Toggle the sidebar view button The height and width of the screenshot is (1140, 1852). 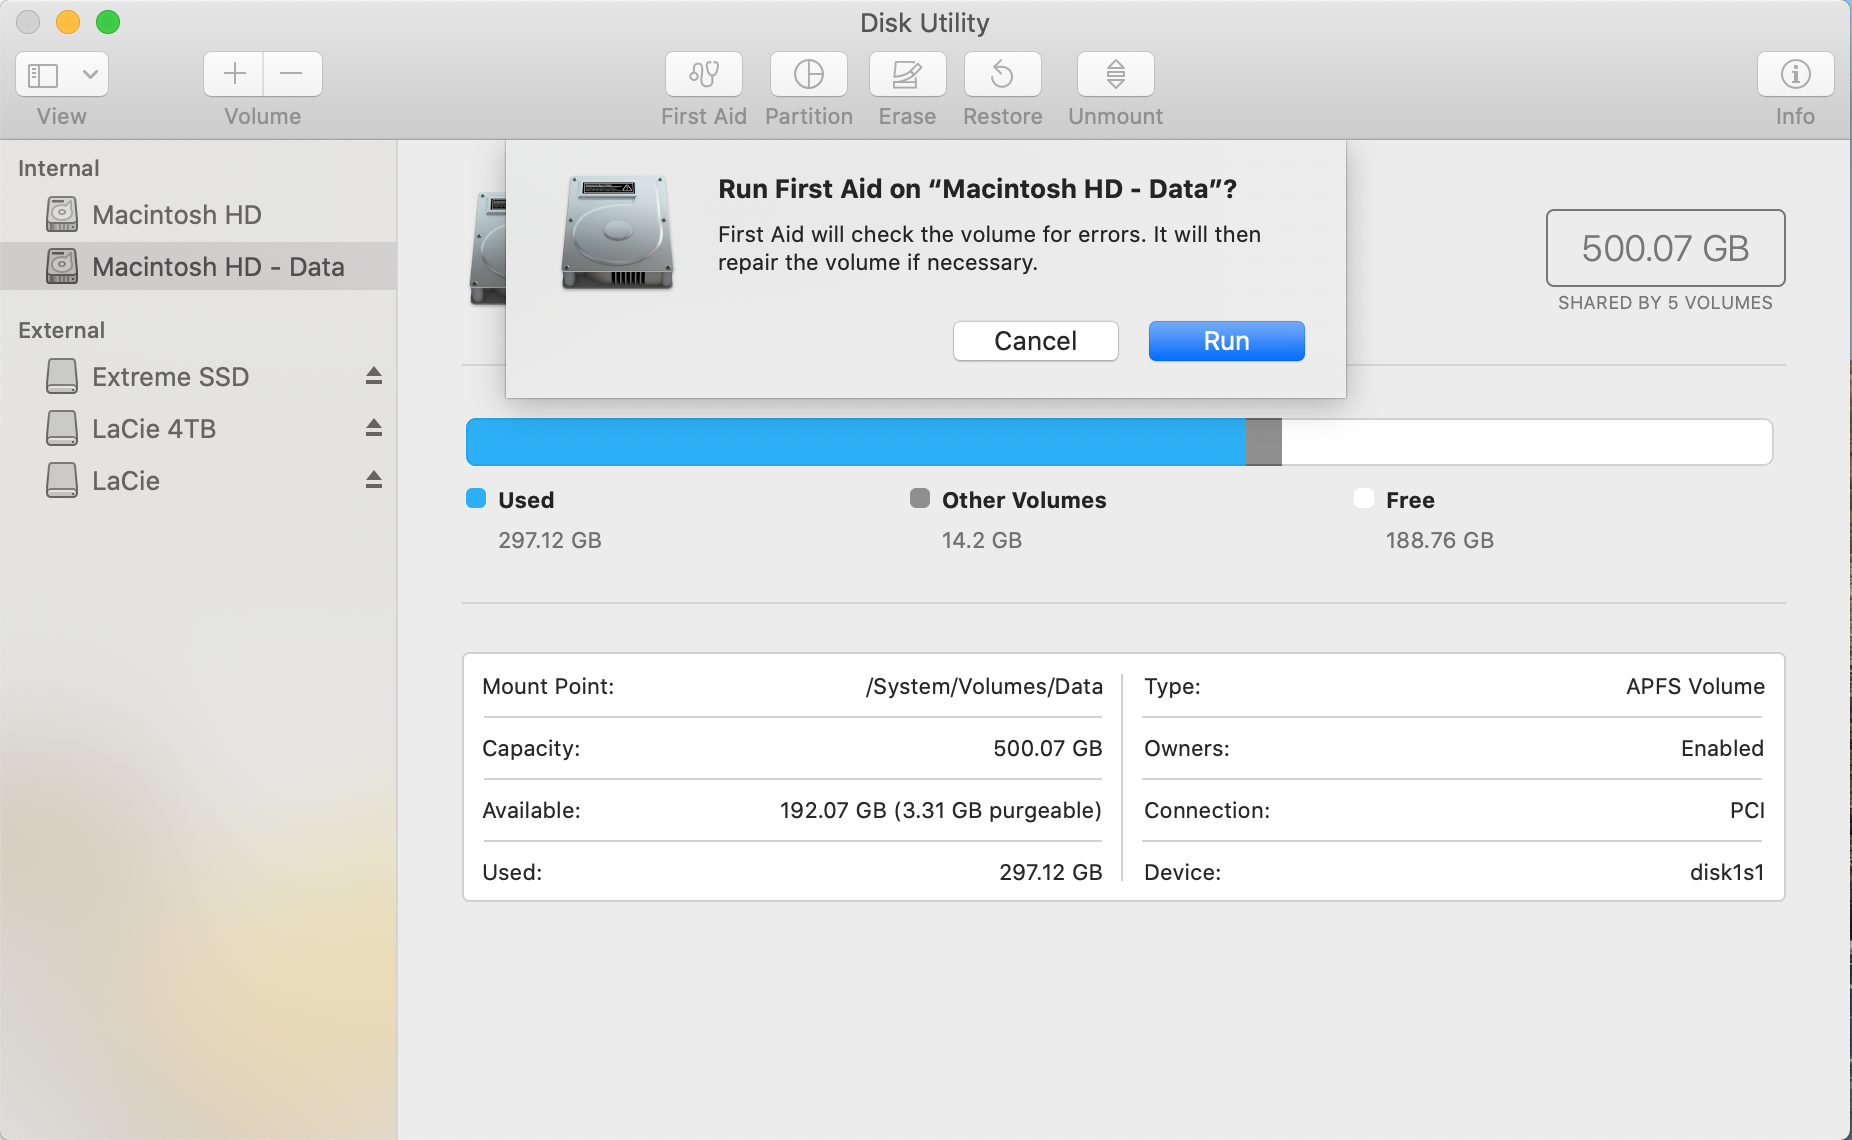coord(43,75)
